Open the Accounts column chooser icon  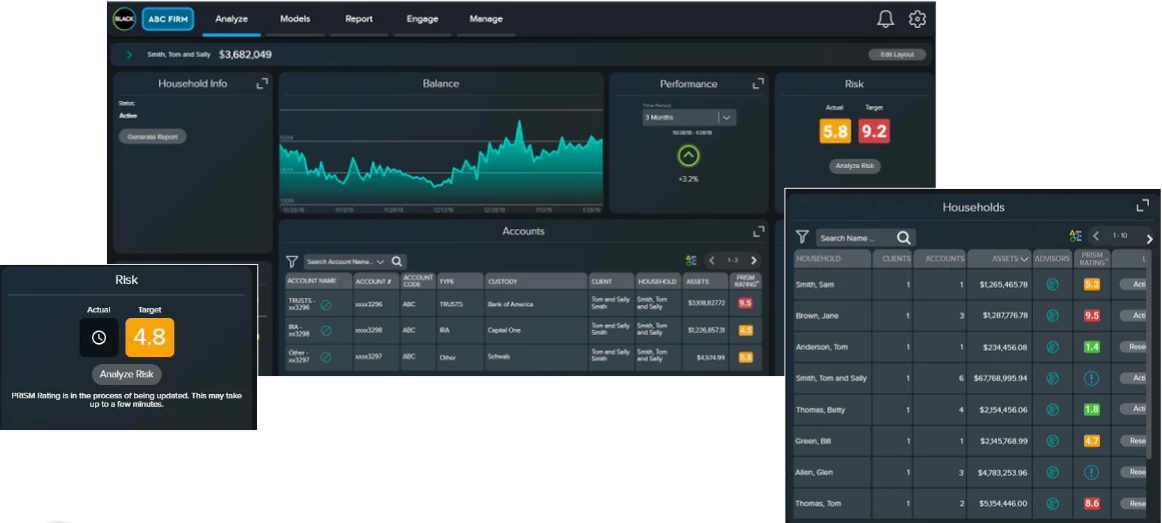click(691, 261)
